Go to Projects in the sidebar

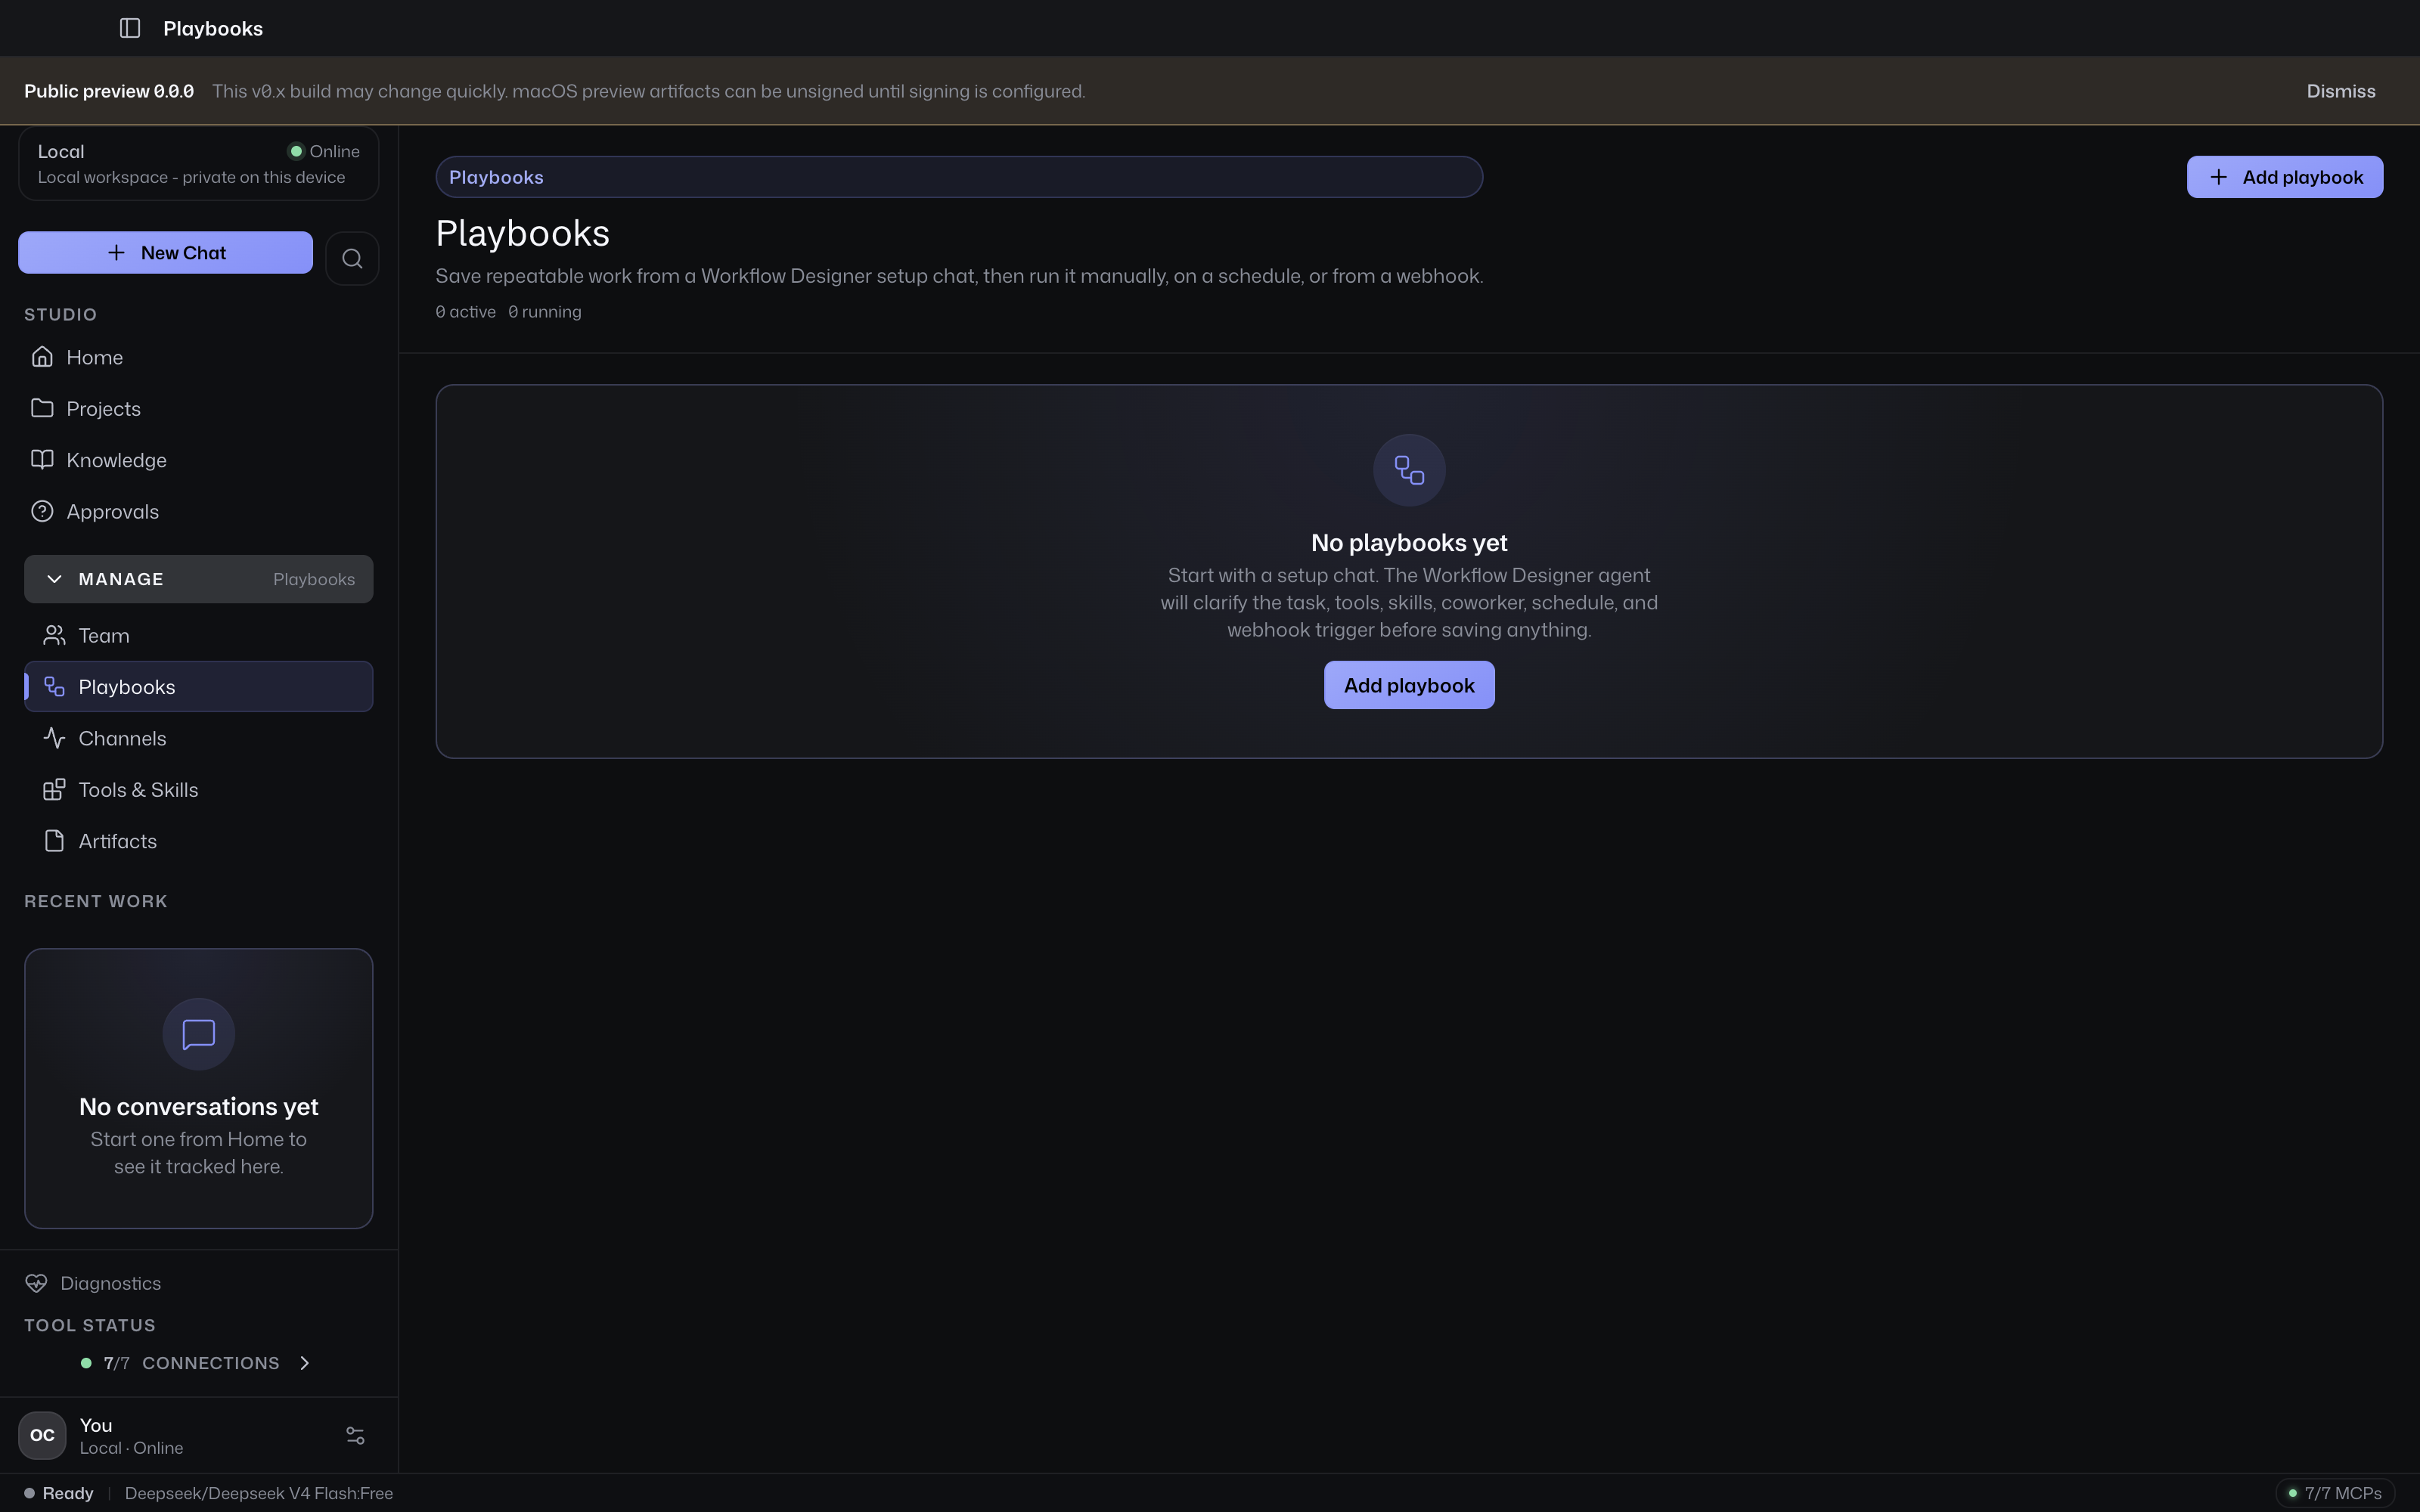point(198,408)
